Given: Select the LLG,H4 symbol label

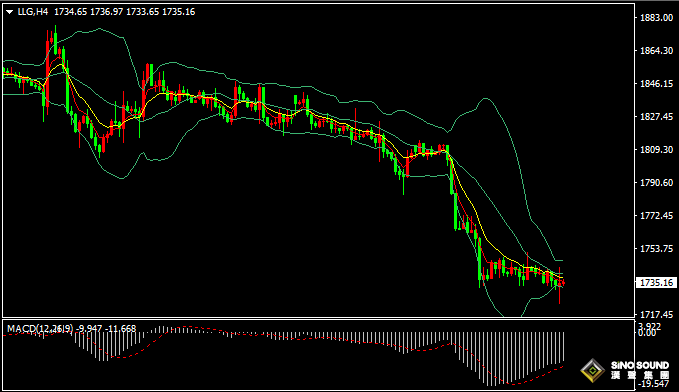Looking at the screenshot, I should click(33, 12).
